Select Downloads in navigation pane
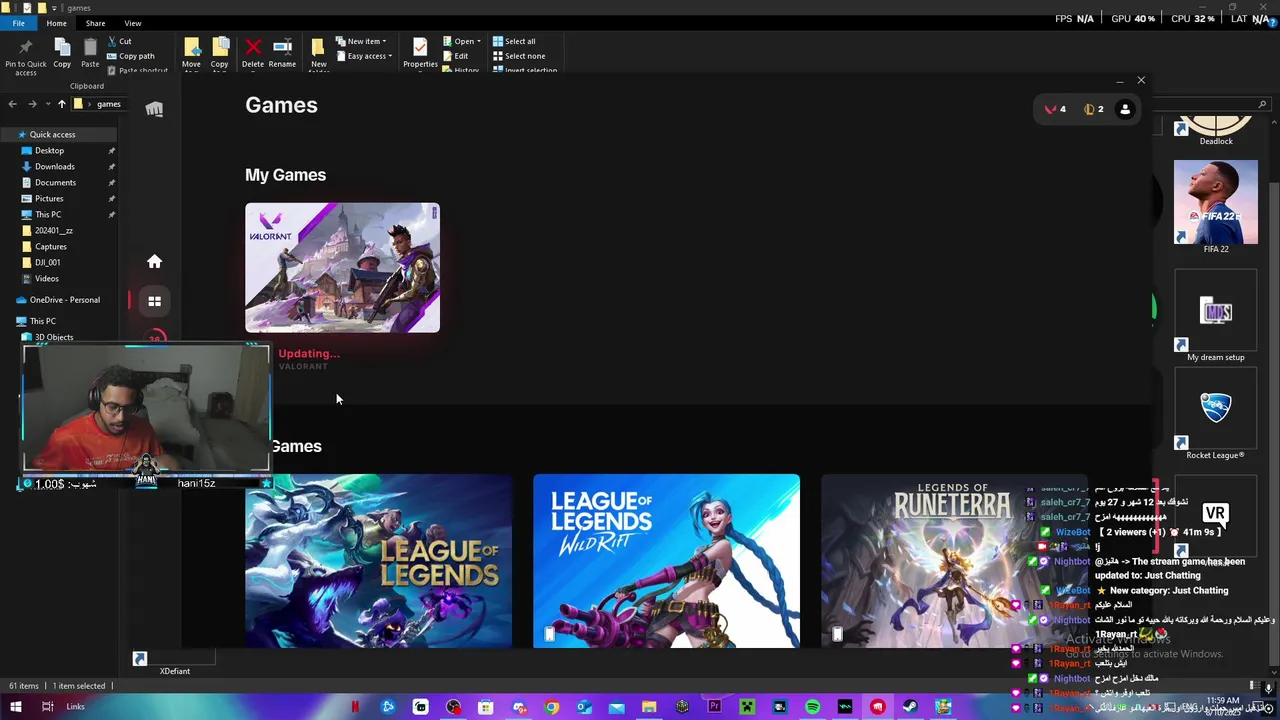The image size is (1280, 720). (x=55, y=166)
